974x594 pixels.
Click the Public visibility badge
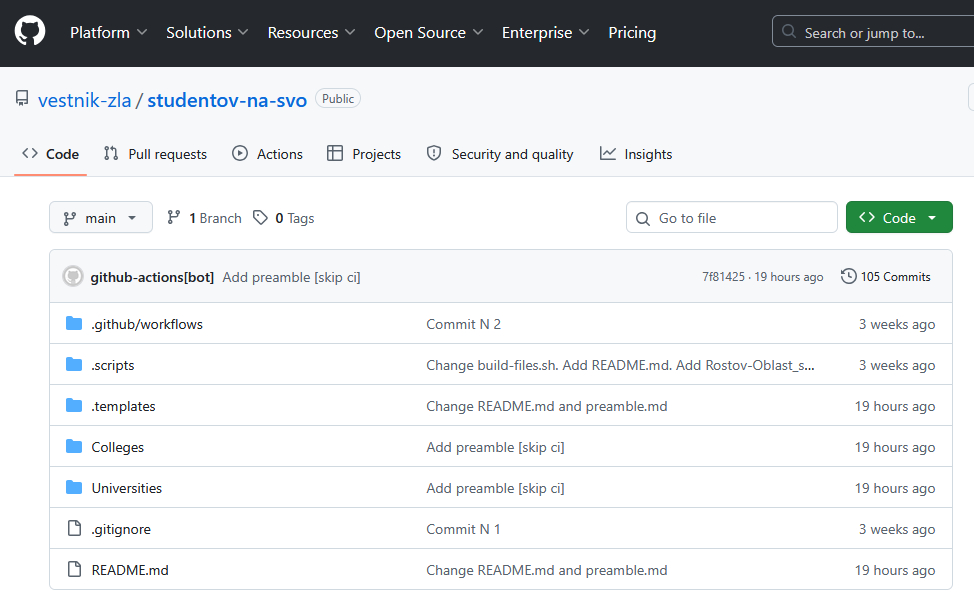click(x=338, y=98)
